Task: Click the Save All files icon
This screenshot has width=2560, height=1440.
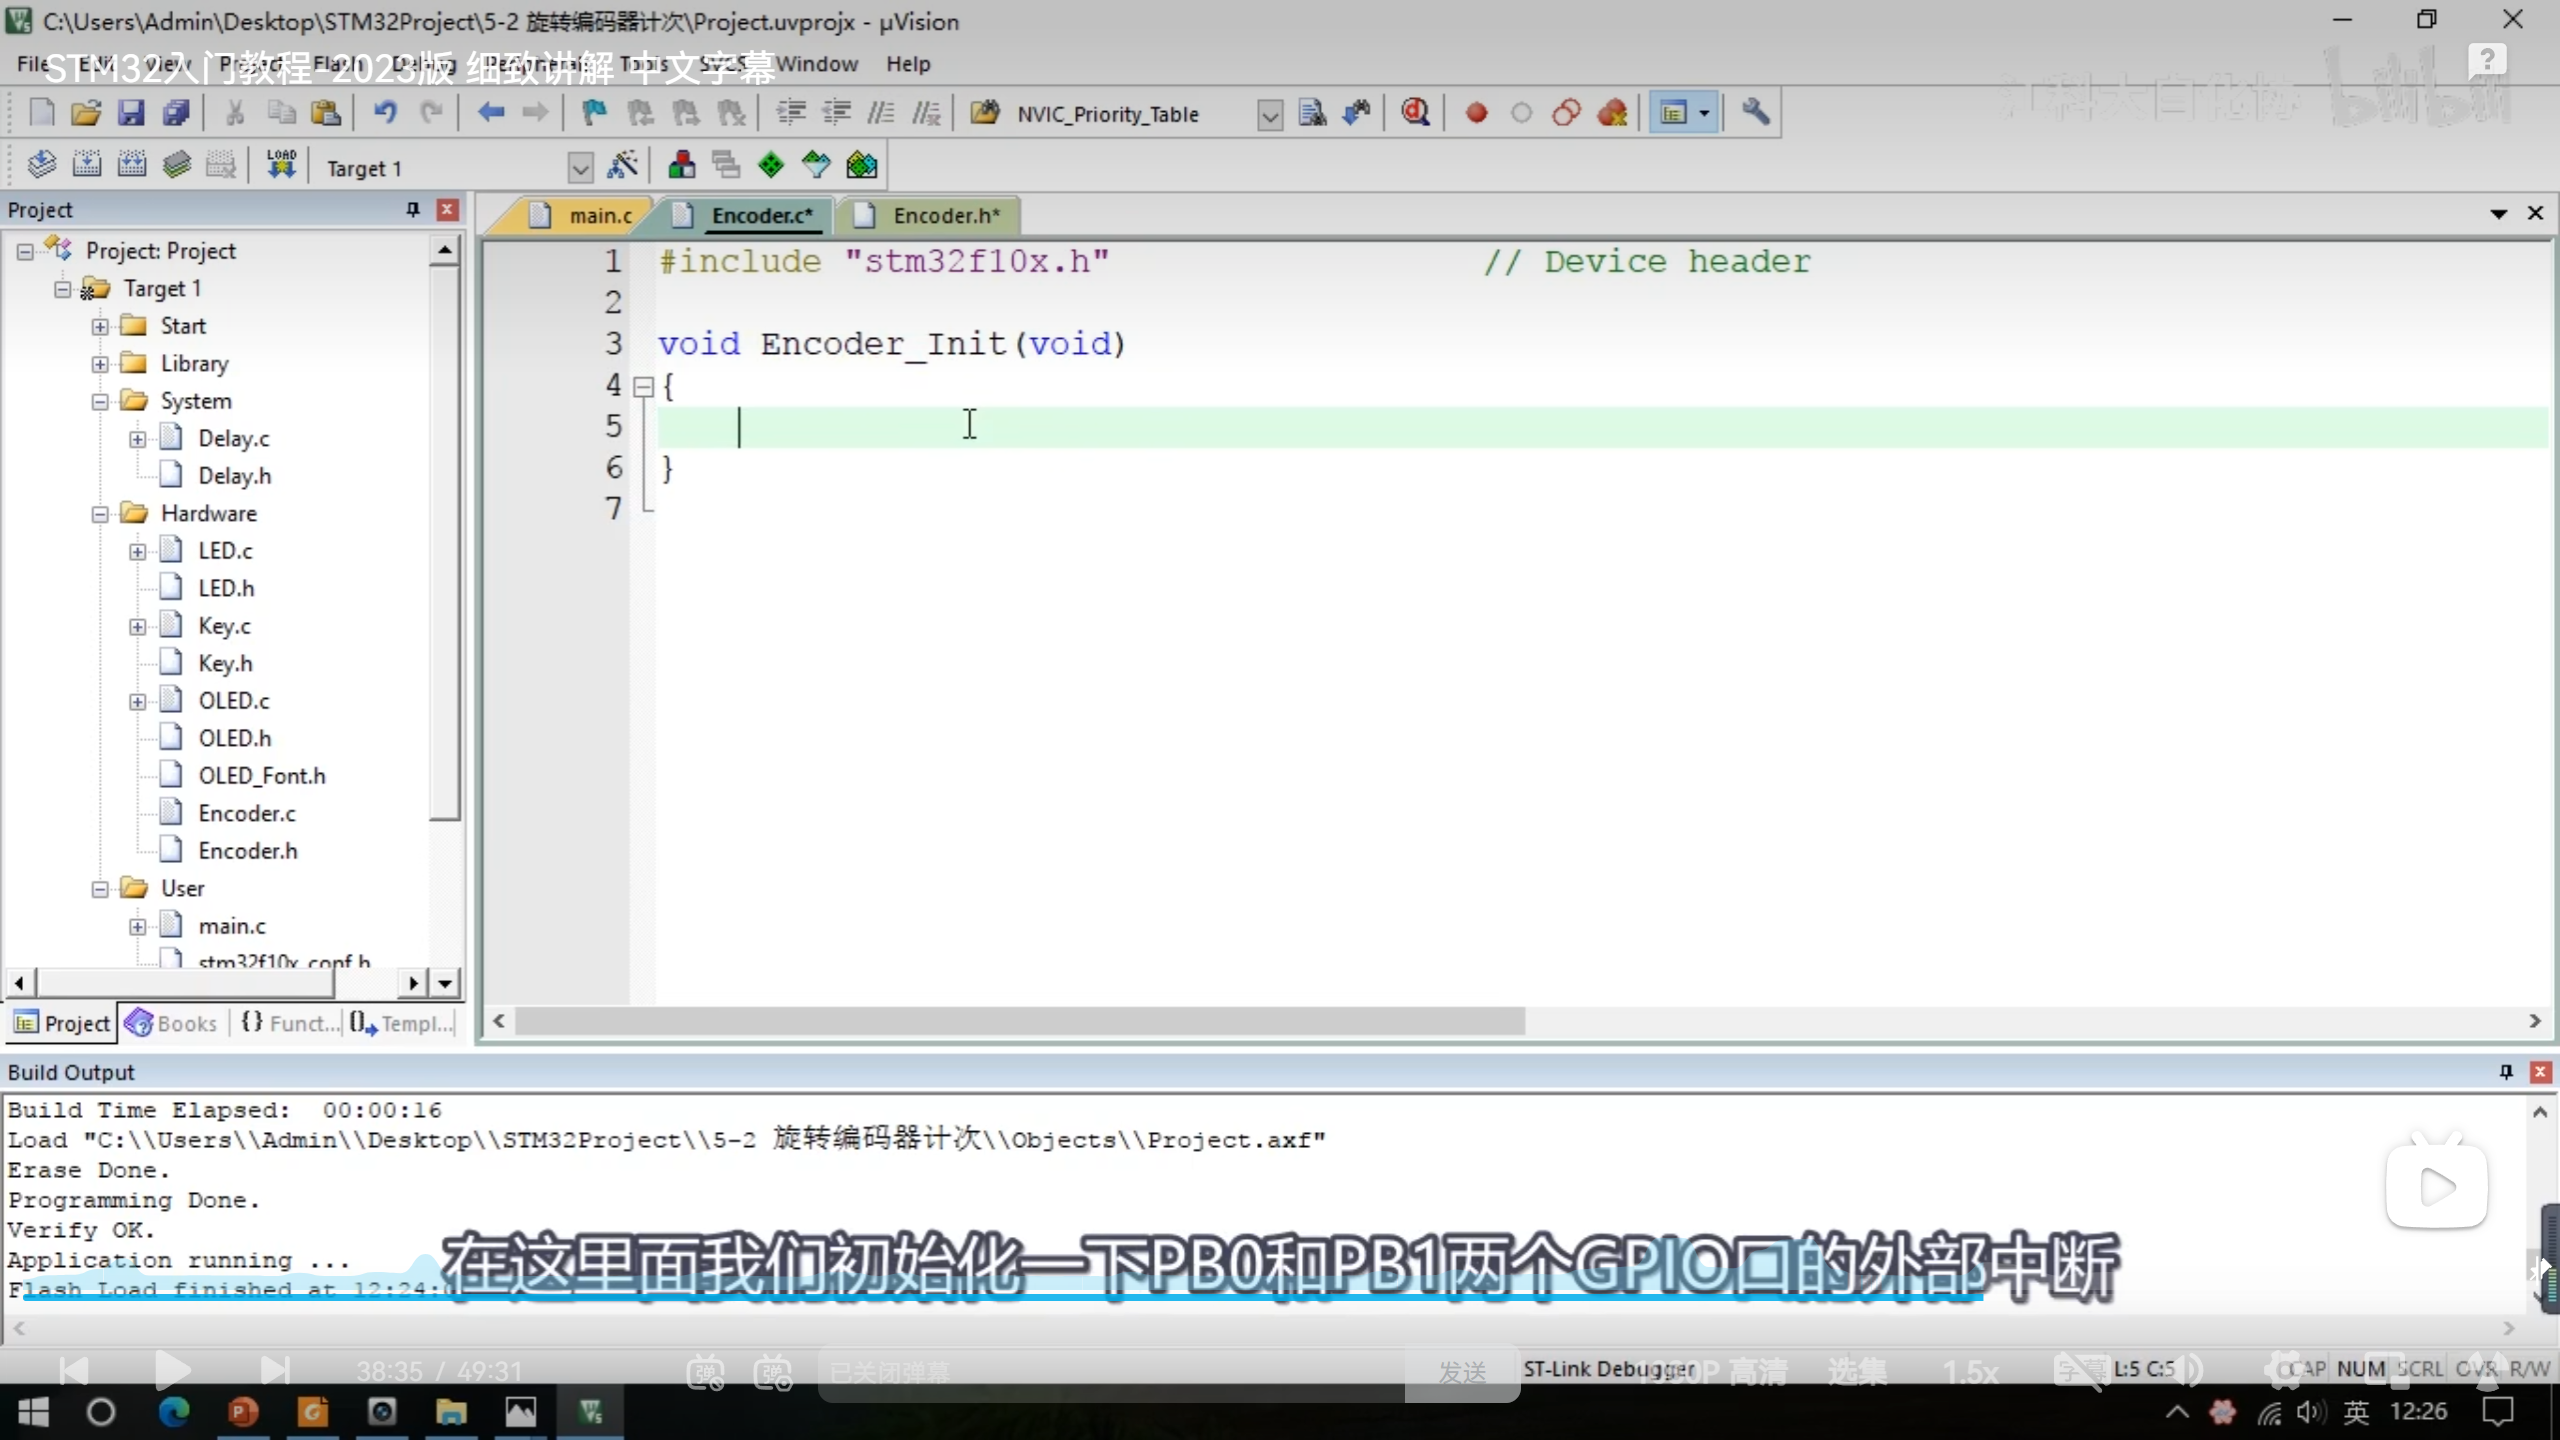Action: [176, 113]
